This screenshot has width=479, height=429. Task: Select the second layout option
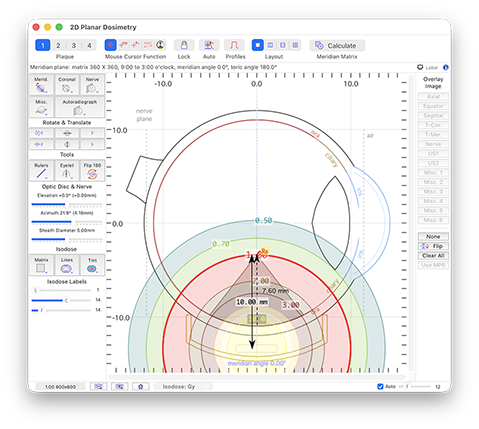pos(270,45)
